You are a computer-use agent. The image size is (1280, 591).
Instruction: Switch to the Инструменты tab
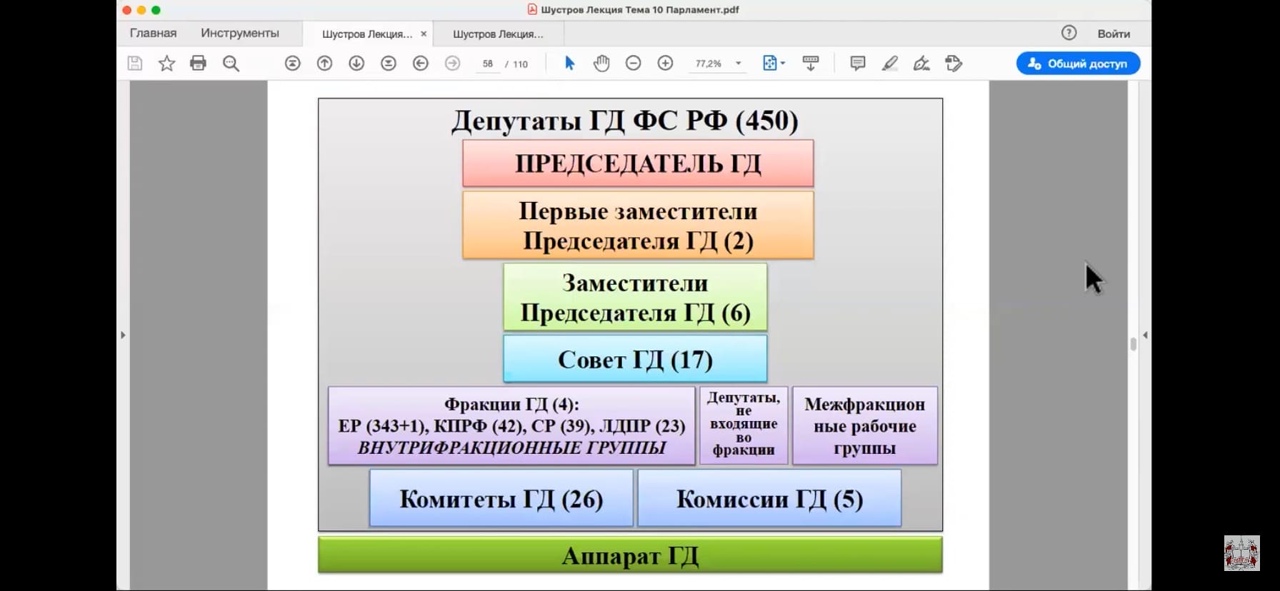pos(240,33)
